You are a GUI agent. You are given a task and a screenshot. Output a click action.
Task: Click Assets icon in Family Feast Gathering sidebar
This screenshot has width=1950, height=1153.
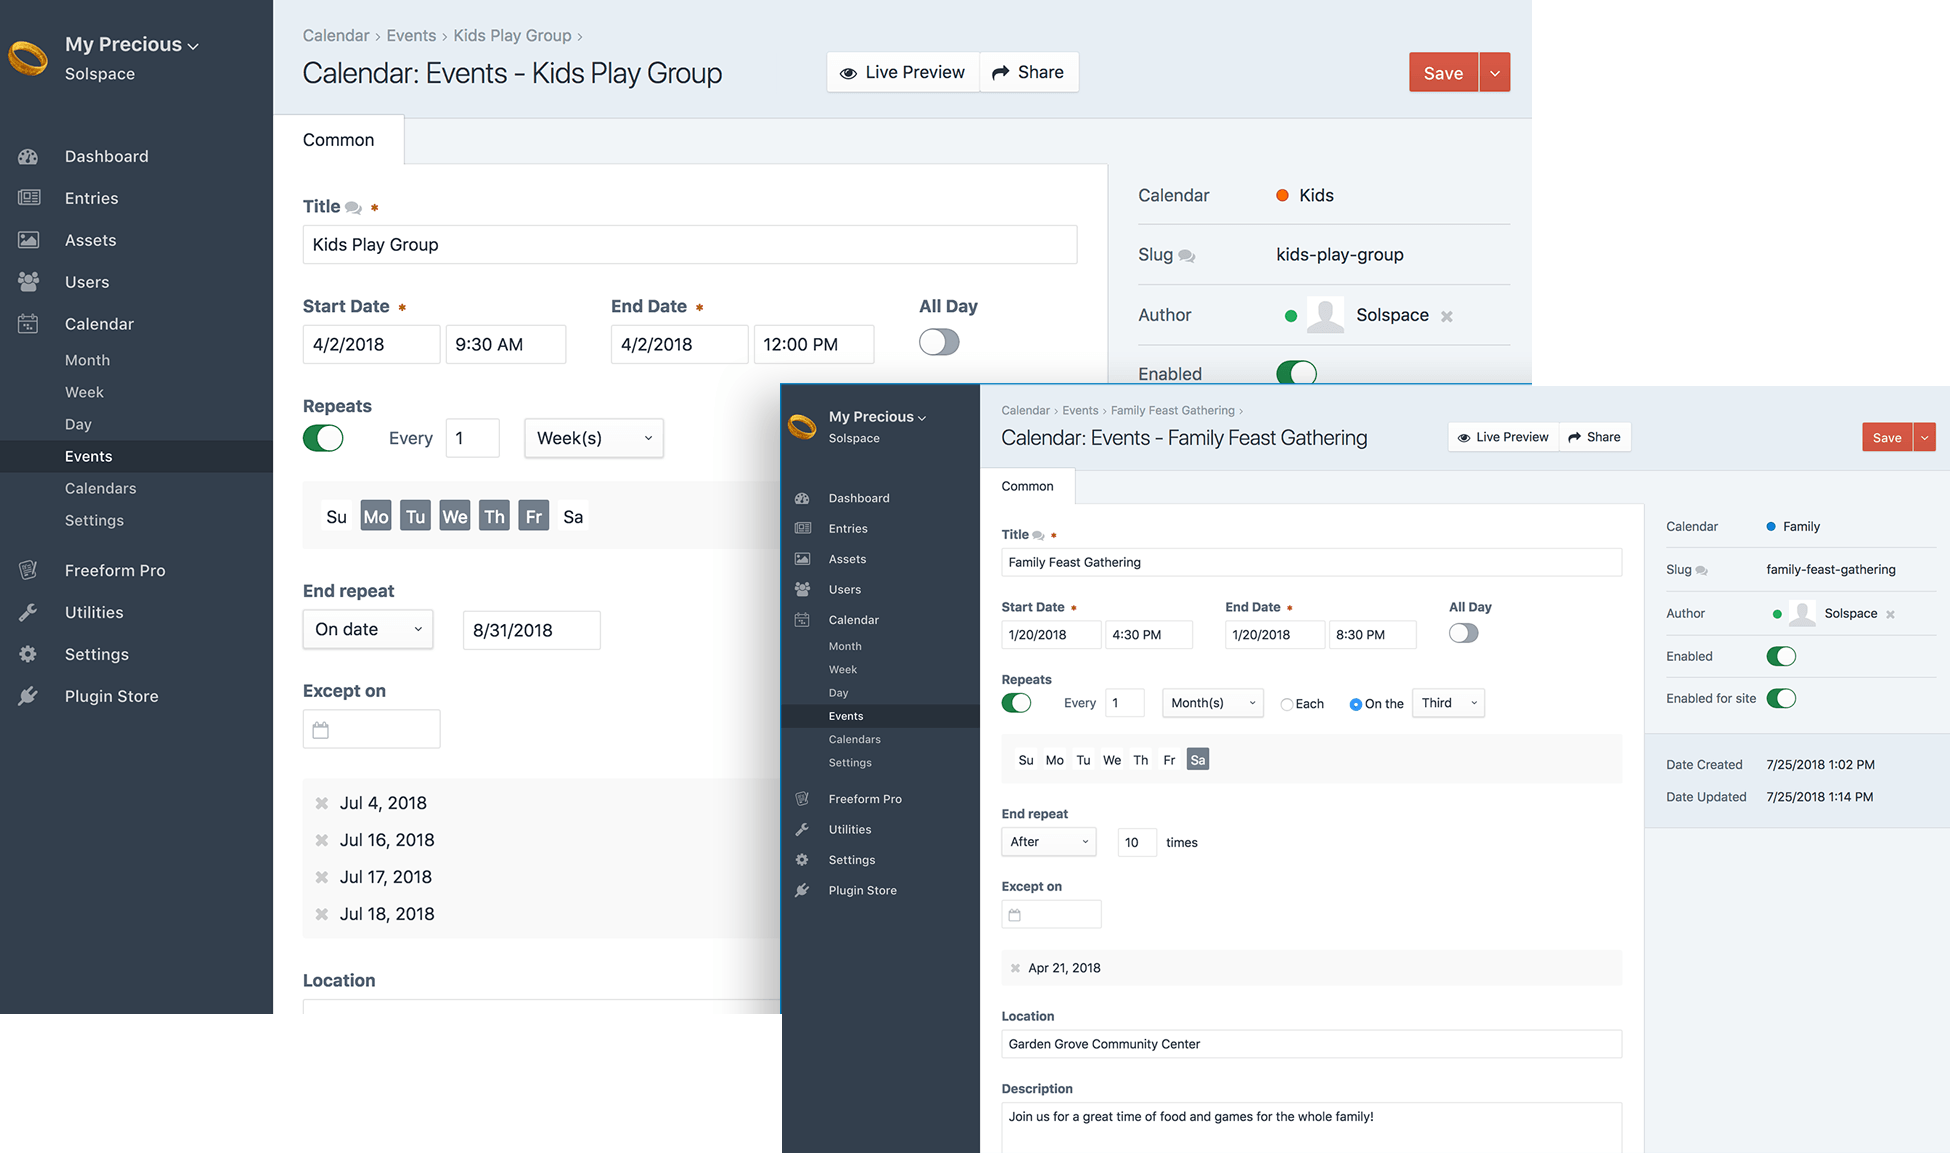point(802,559)
